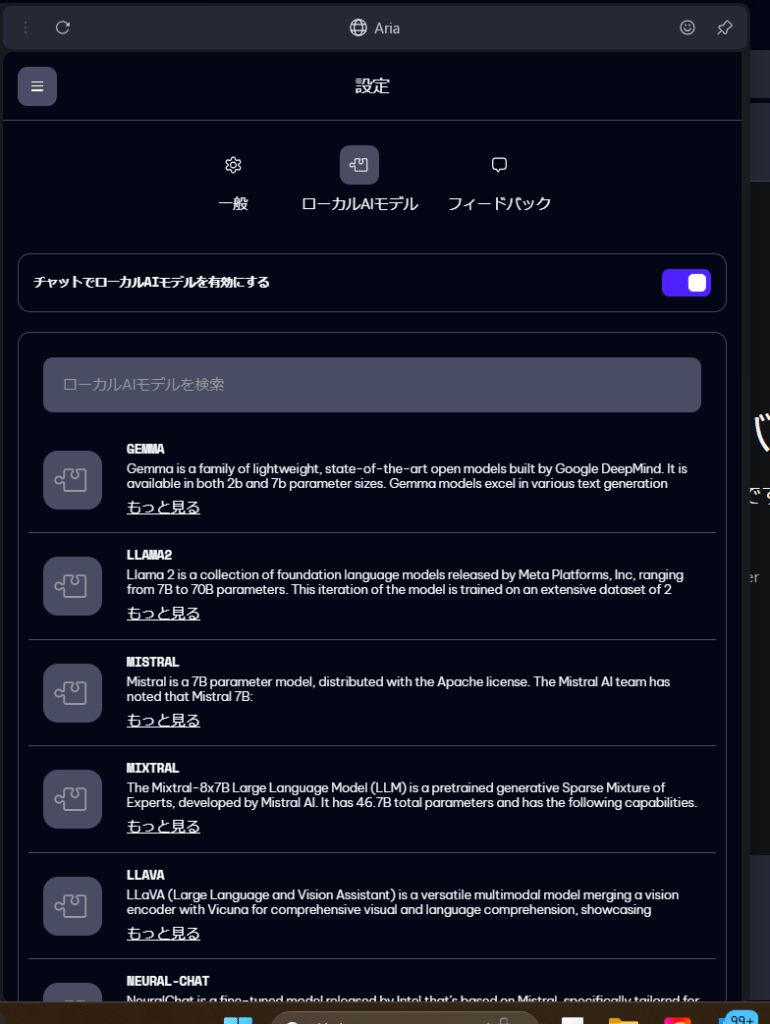This screenshot has width=770, height=1024.
Task: Click the LLaVA model puzzle icon
Action: coord(72,906)
